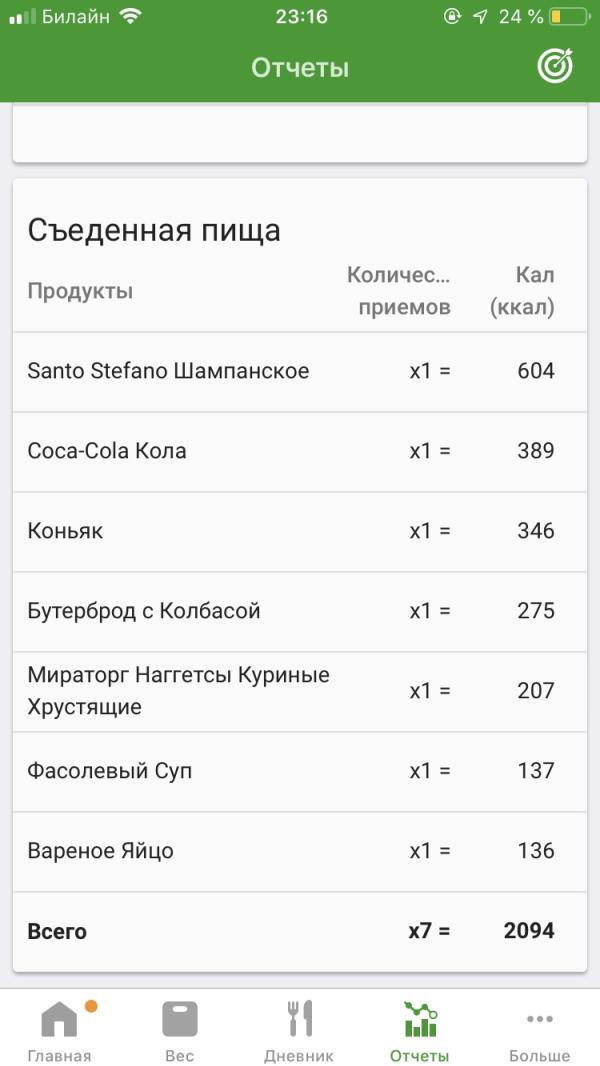600x1066 pixels.
Task: Tap the Отчеты header title
Action: [x=300, y=67]
